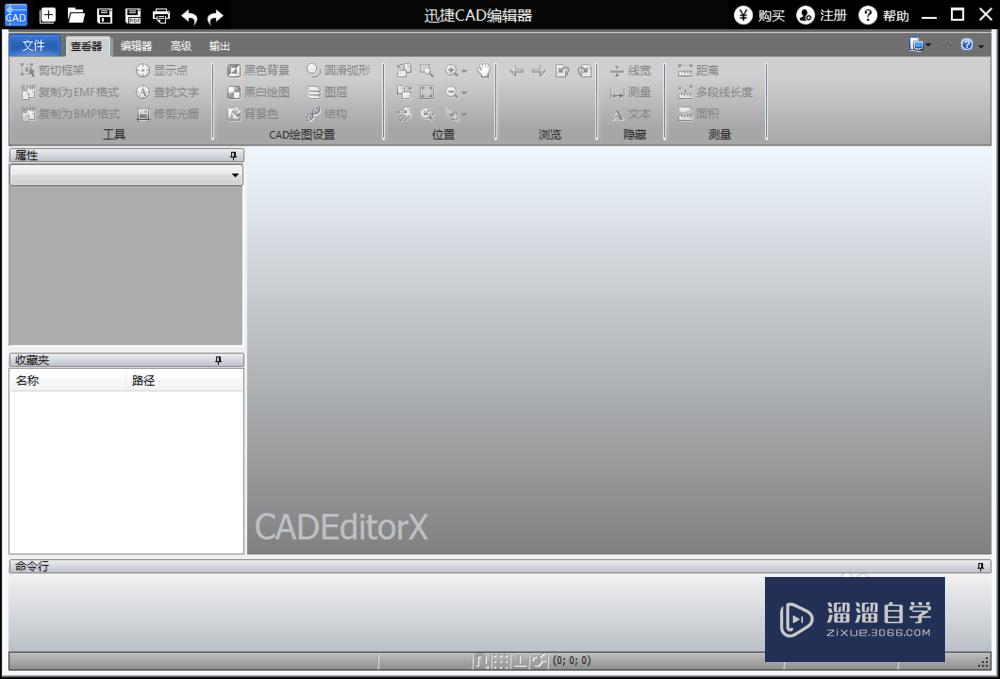1000x679 pixels.
Task: Open the 背景色 background color picker
Action: point(253,113)
